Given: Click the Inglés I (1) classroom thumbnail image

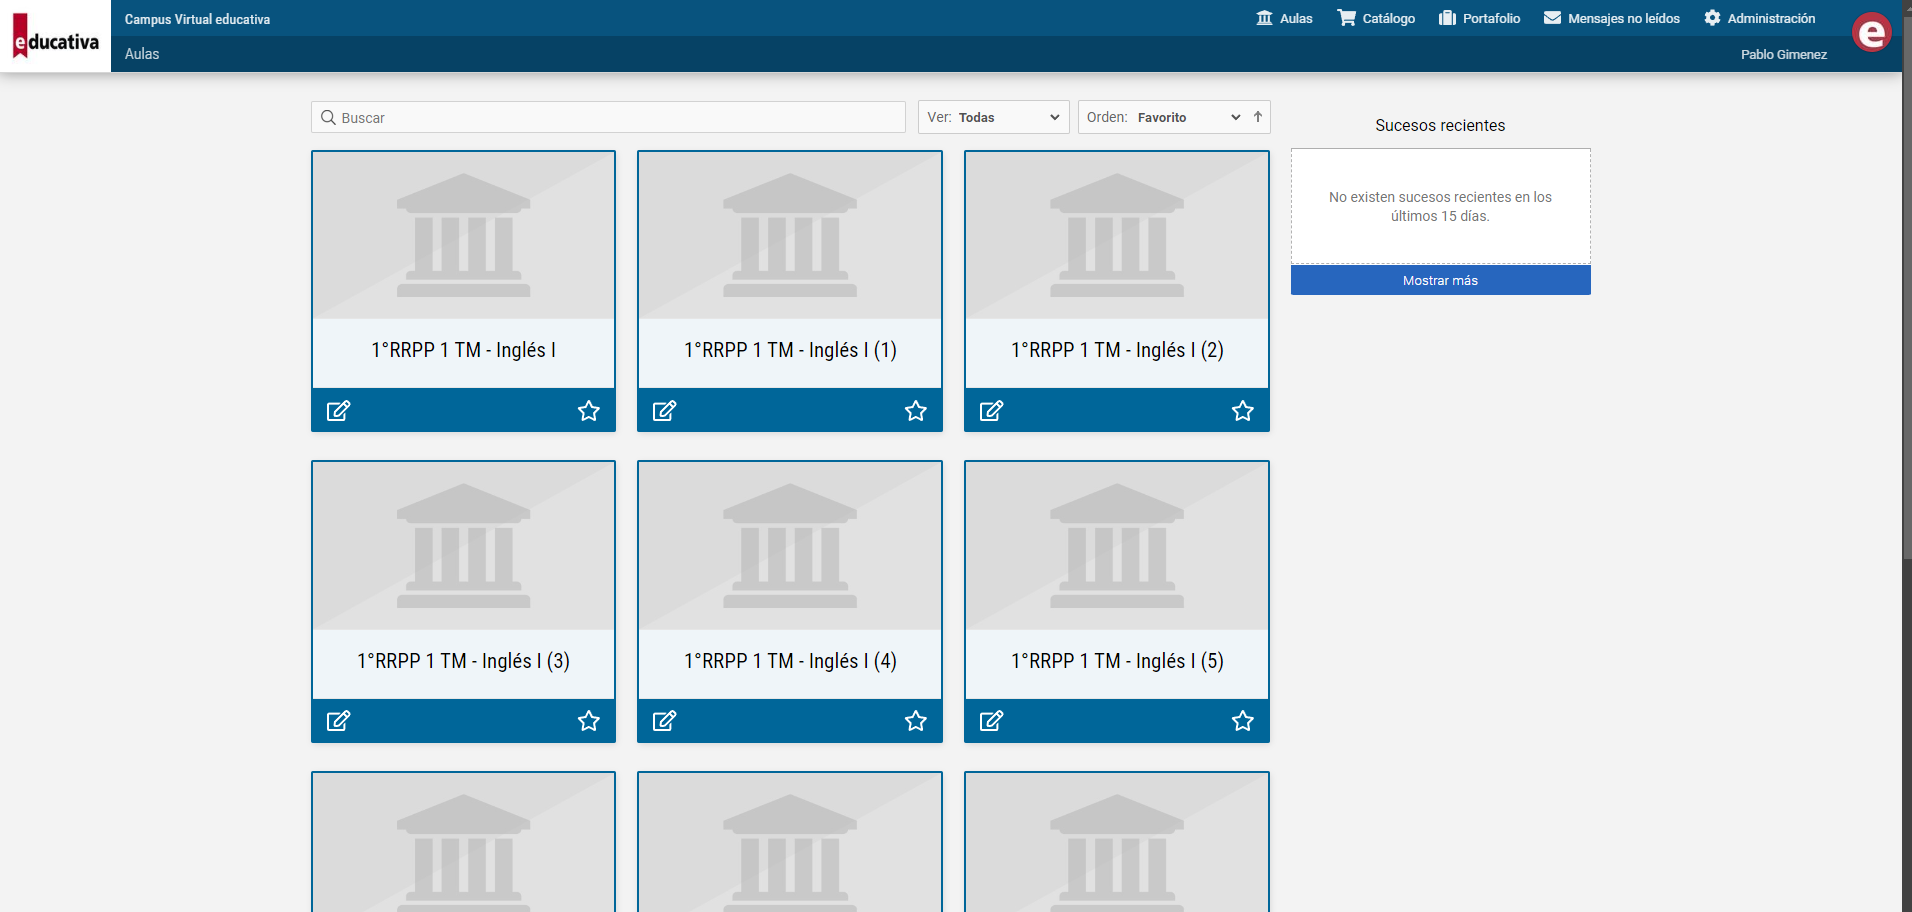Looking at the screenshot, I should (790, 236).
